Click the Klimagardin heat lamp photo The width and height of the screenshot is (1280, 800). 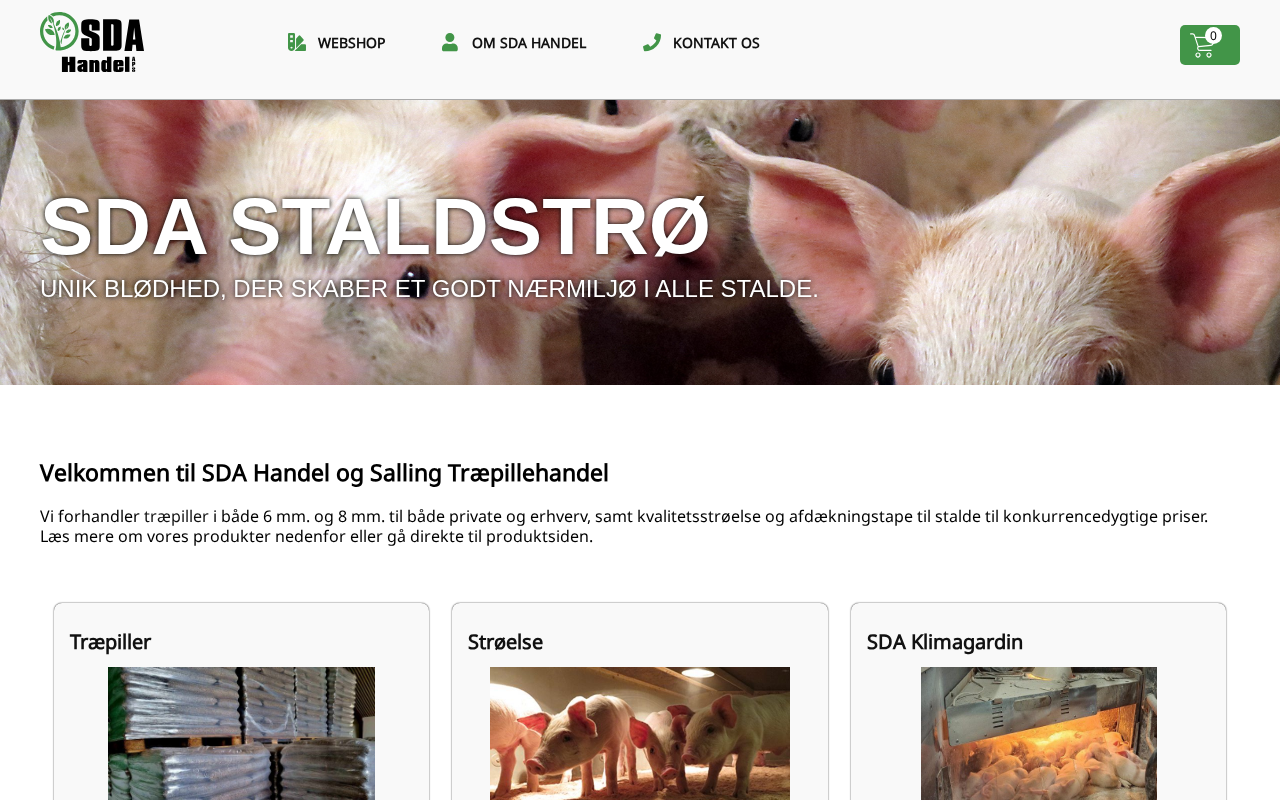click(x=1039, y=733)
